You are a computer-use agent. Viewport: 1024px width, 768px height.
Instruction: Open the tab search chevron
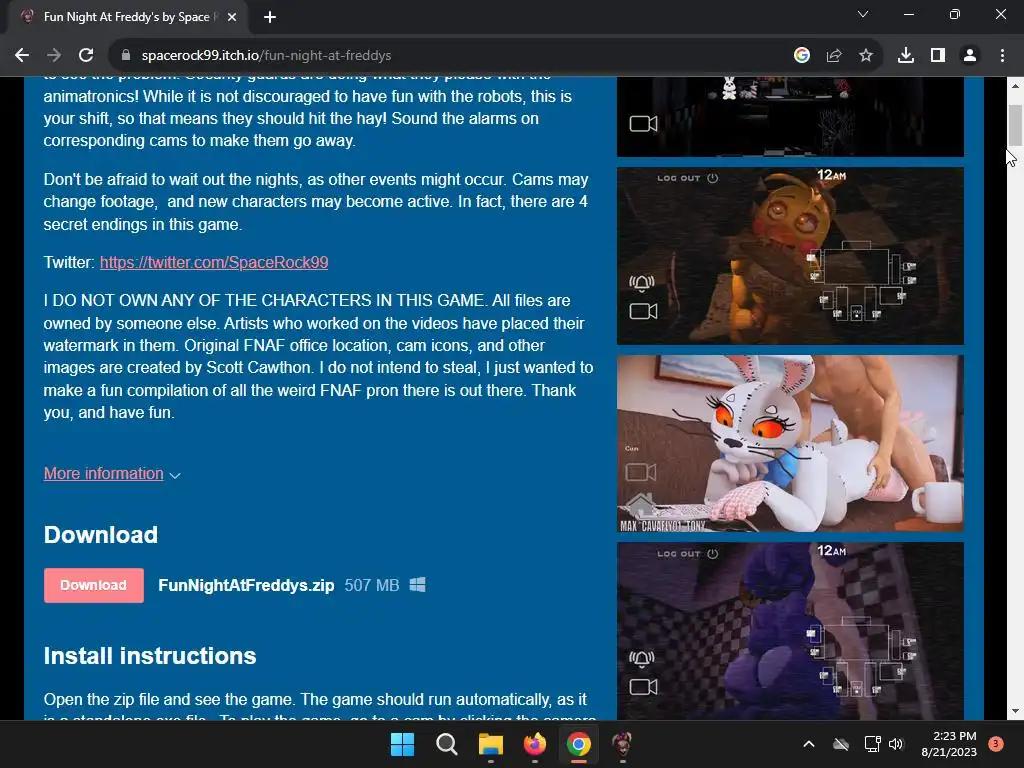pos(863,14)
